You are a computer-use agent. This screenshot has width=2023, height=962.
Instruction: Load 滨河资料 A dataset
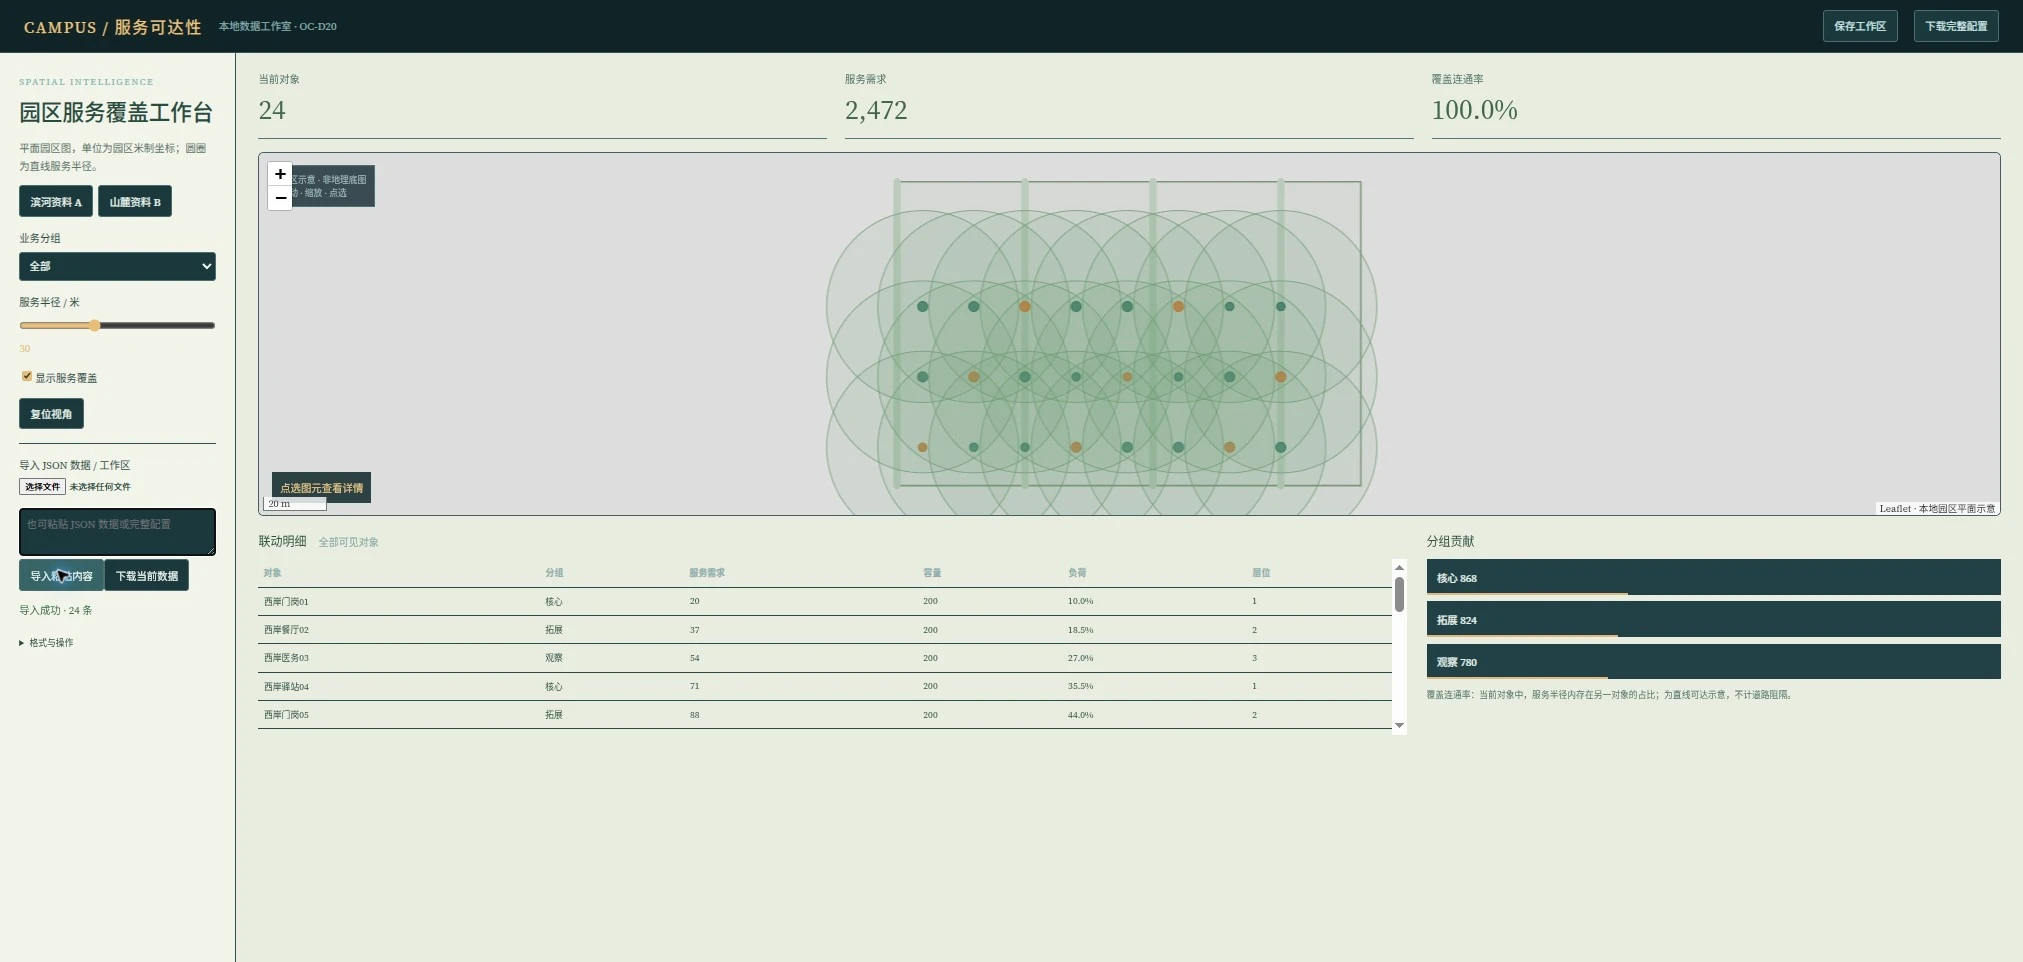[x=56, y=201]
